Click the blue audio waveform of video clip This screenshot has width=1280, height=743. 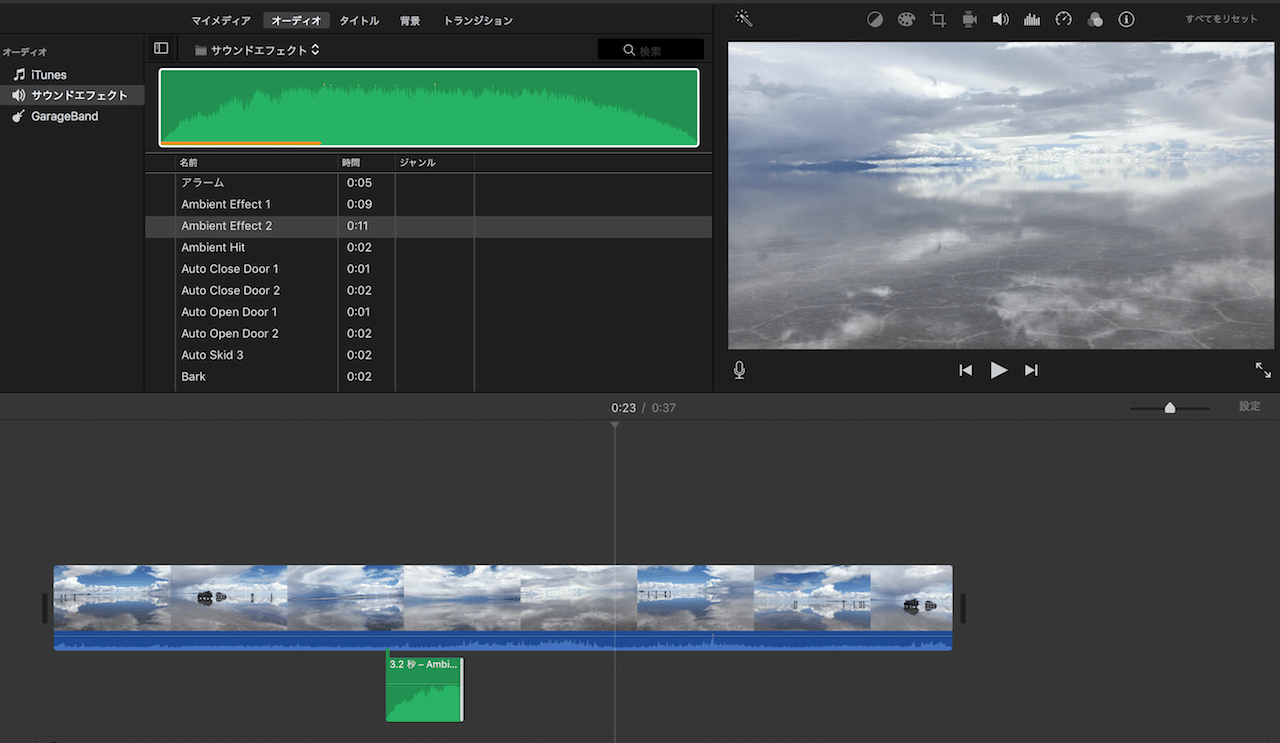[x=503, y=641]
